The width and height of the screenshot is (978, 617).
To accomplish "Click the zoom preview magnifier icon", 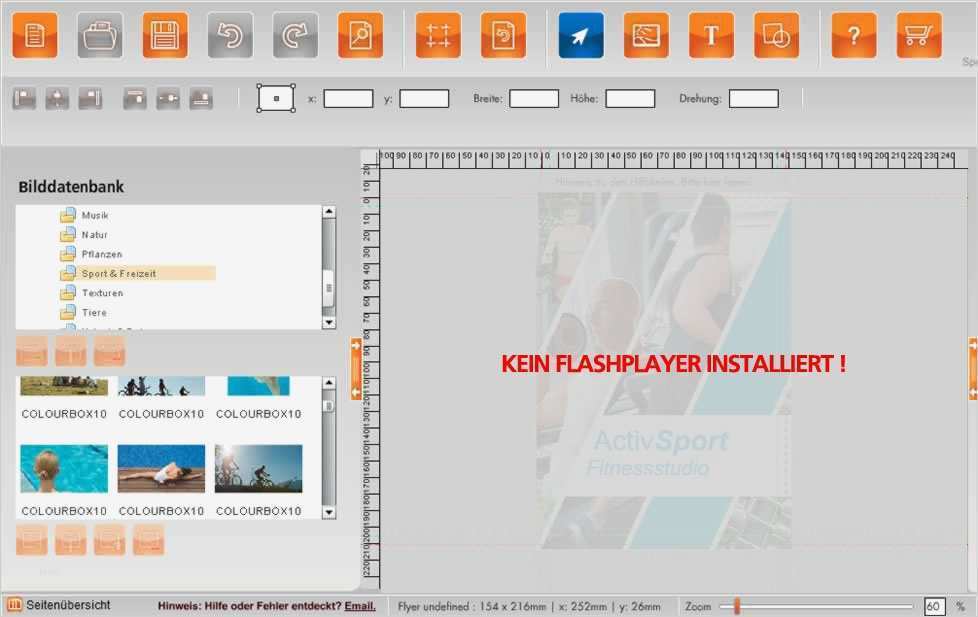I will tap(362, 34).
